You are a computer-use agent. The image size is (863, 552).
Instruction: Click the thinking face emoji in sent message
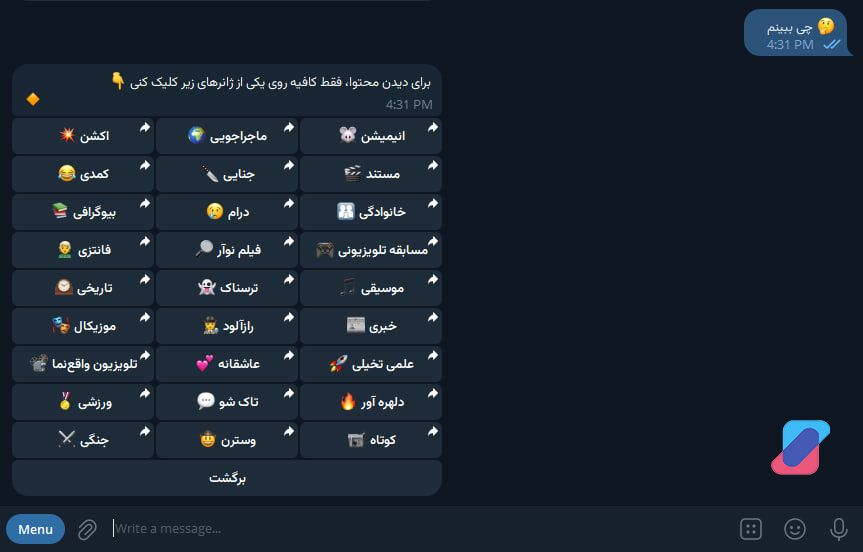click(x=826, y=27)
